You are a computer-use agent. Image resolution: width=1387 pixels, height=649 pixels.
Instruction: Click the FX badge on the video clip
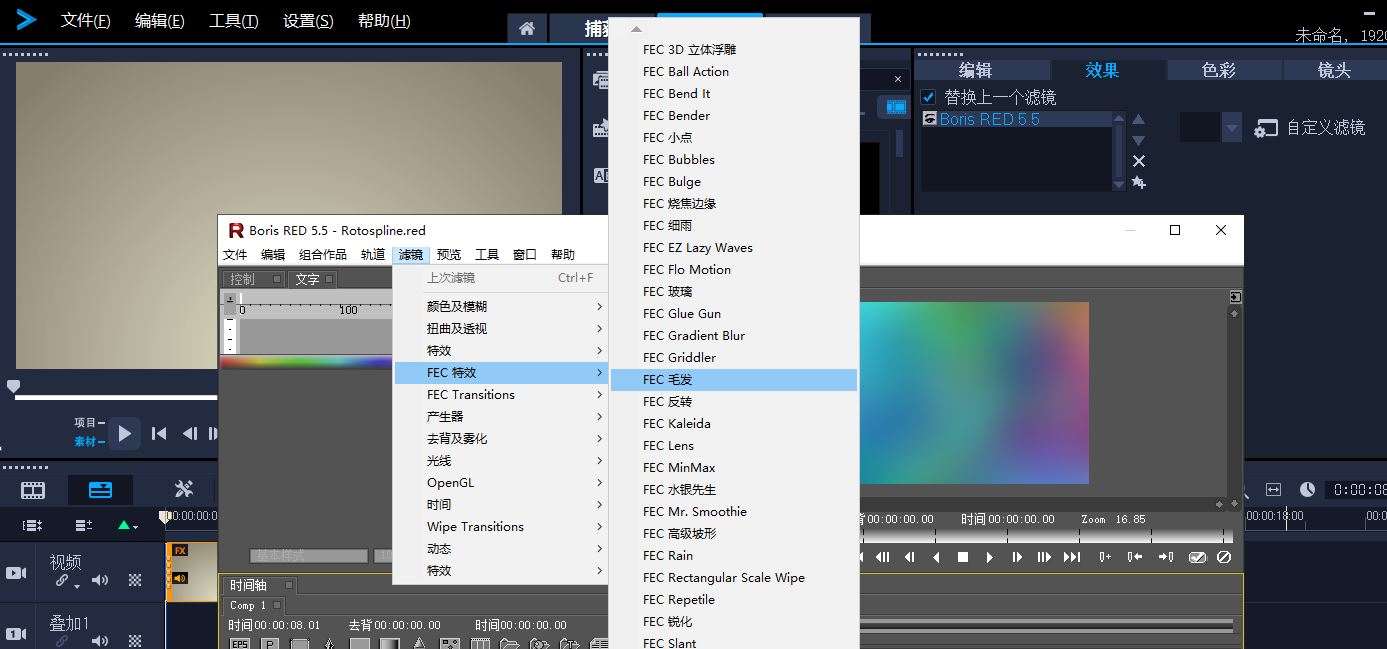coord(180,550)
